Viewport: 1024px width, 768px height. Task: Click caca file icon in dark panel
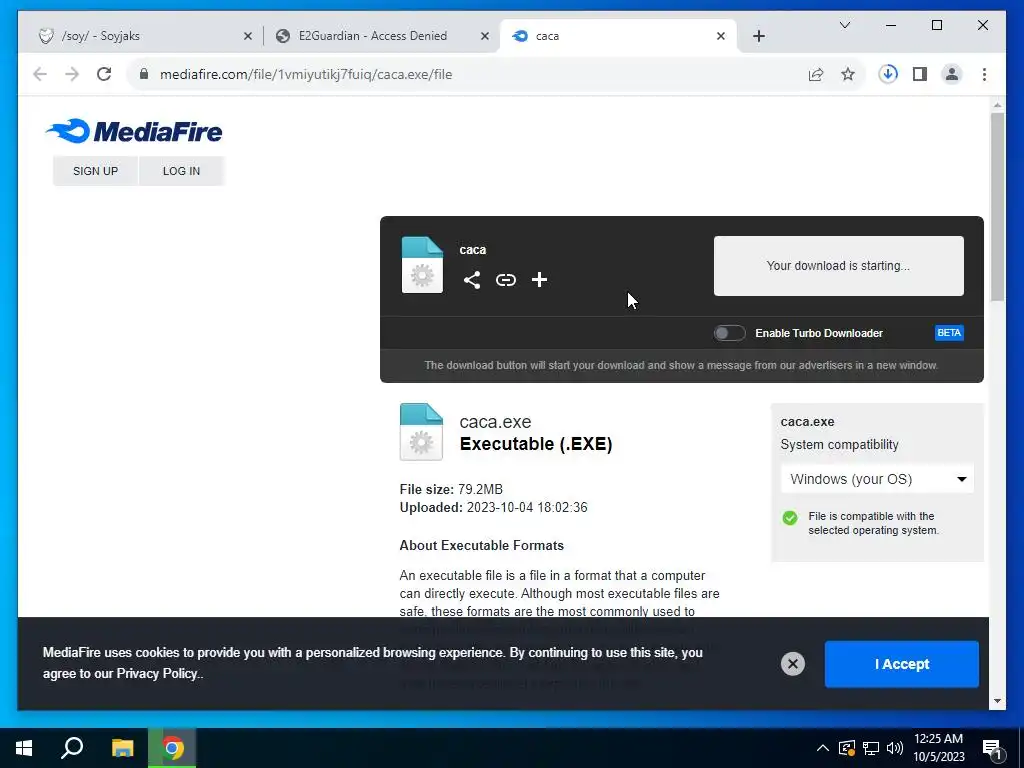coord(422,264)
